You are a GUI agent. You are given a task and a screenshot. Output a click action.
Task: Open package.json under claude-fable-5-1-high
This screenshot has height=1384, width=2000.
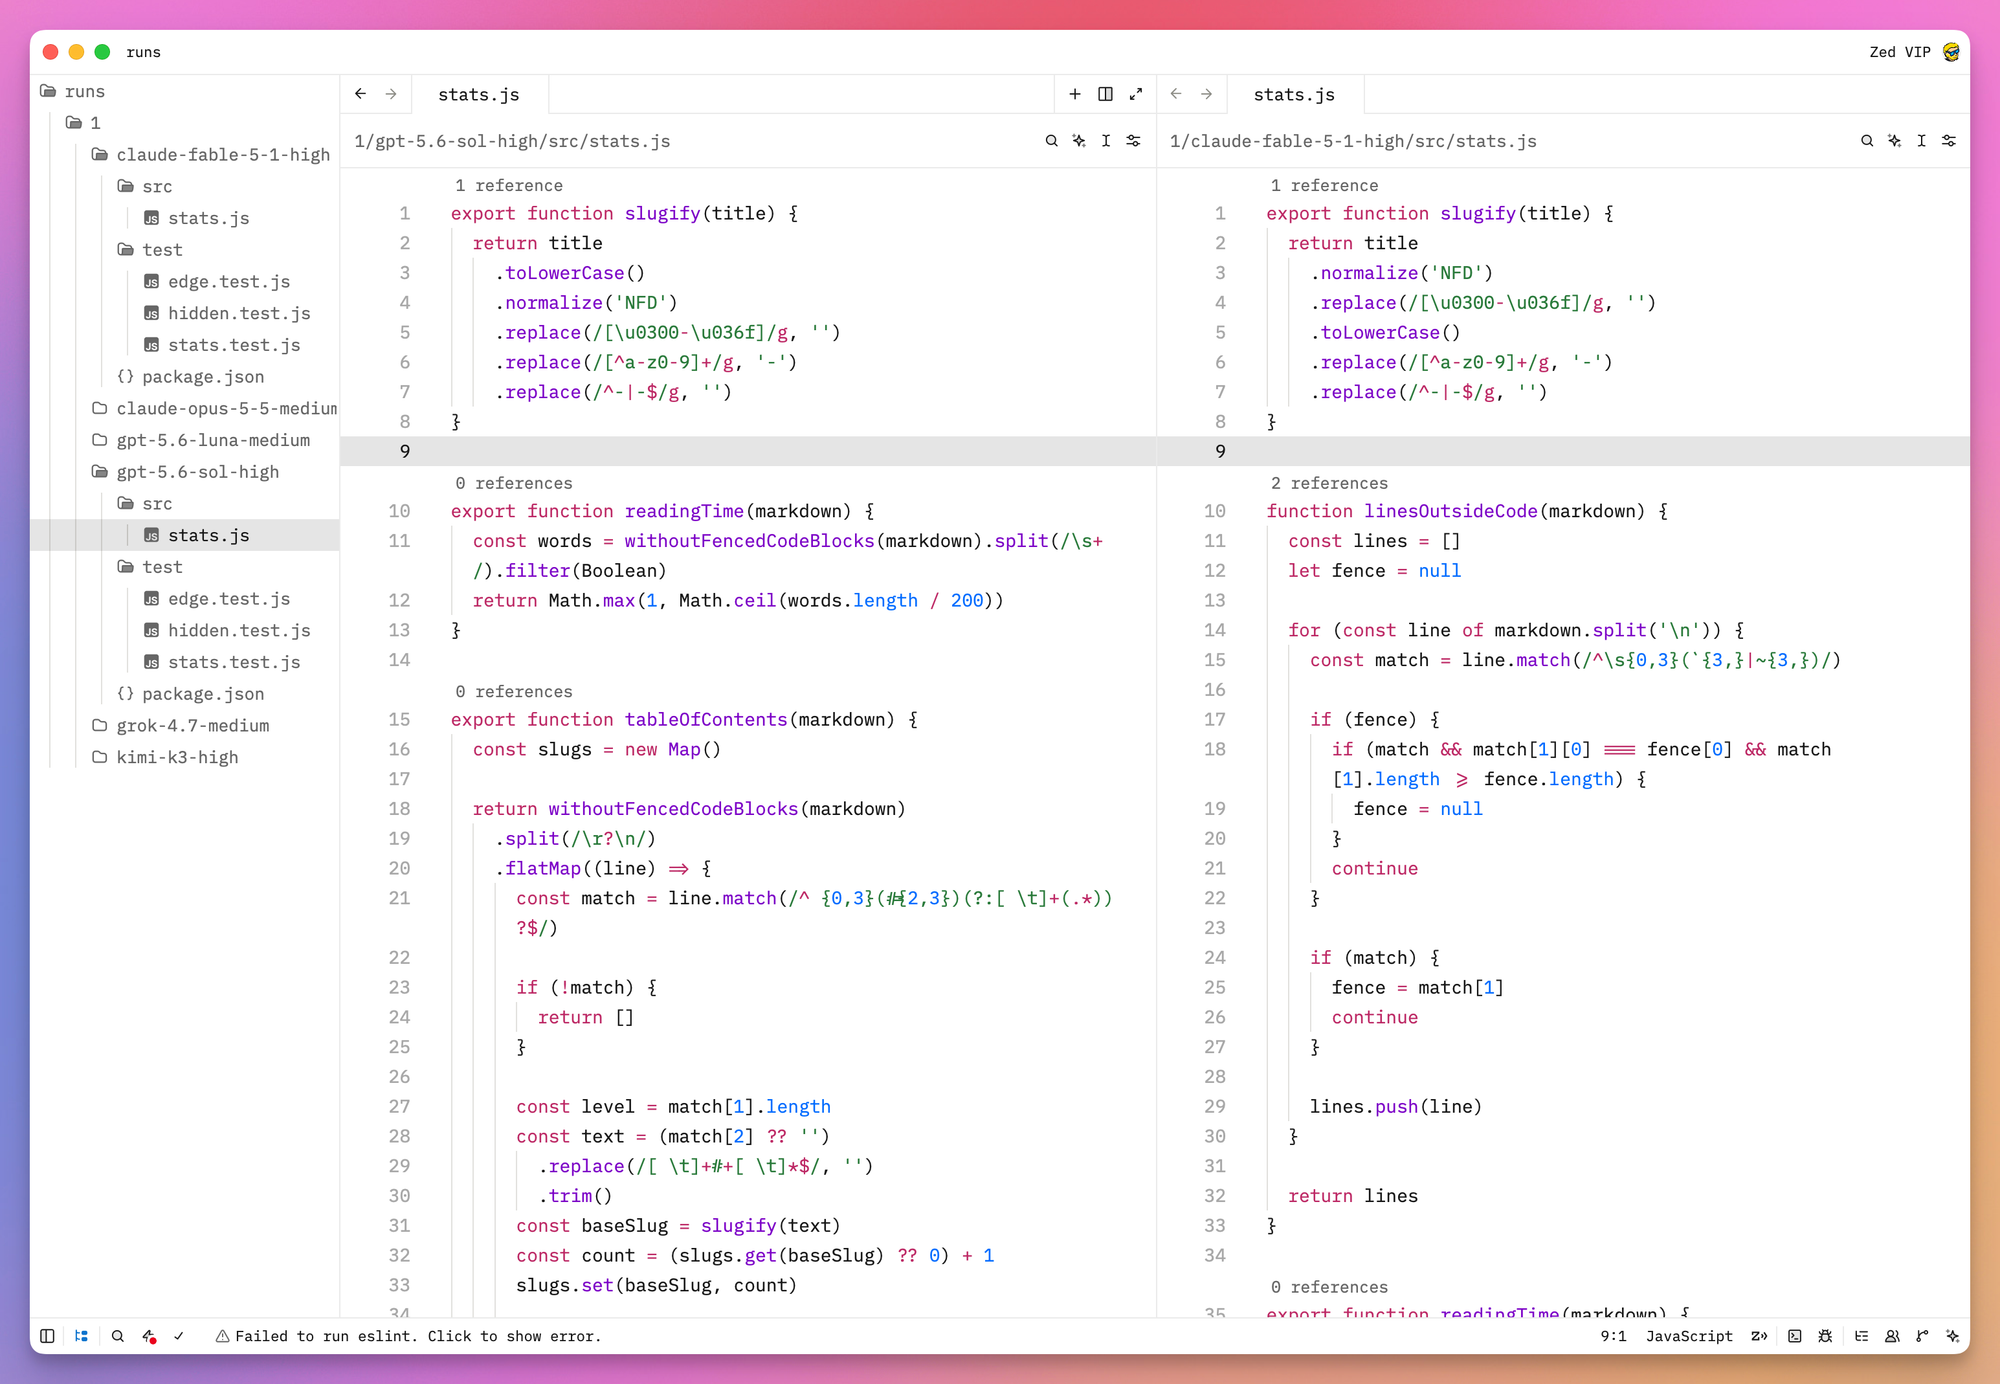pyautogui.click(x=191, y=377)
